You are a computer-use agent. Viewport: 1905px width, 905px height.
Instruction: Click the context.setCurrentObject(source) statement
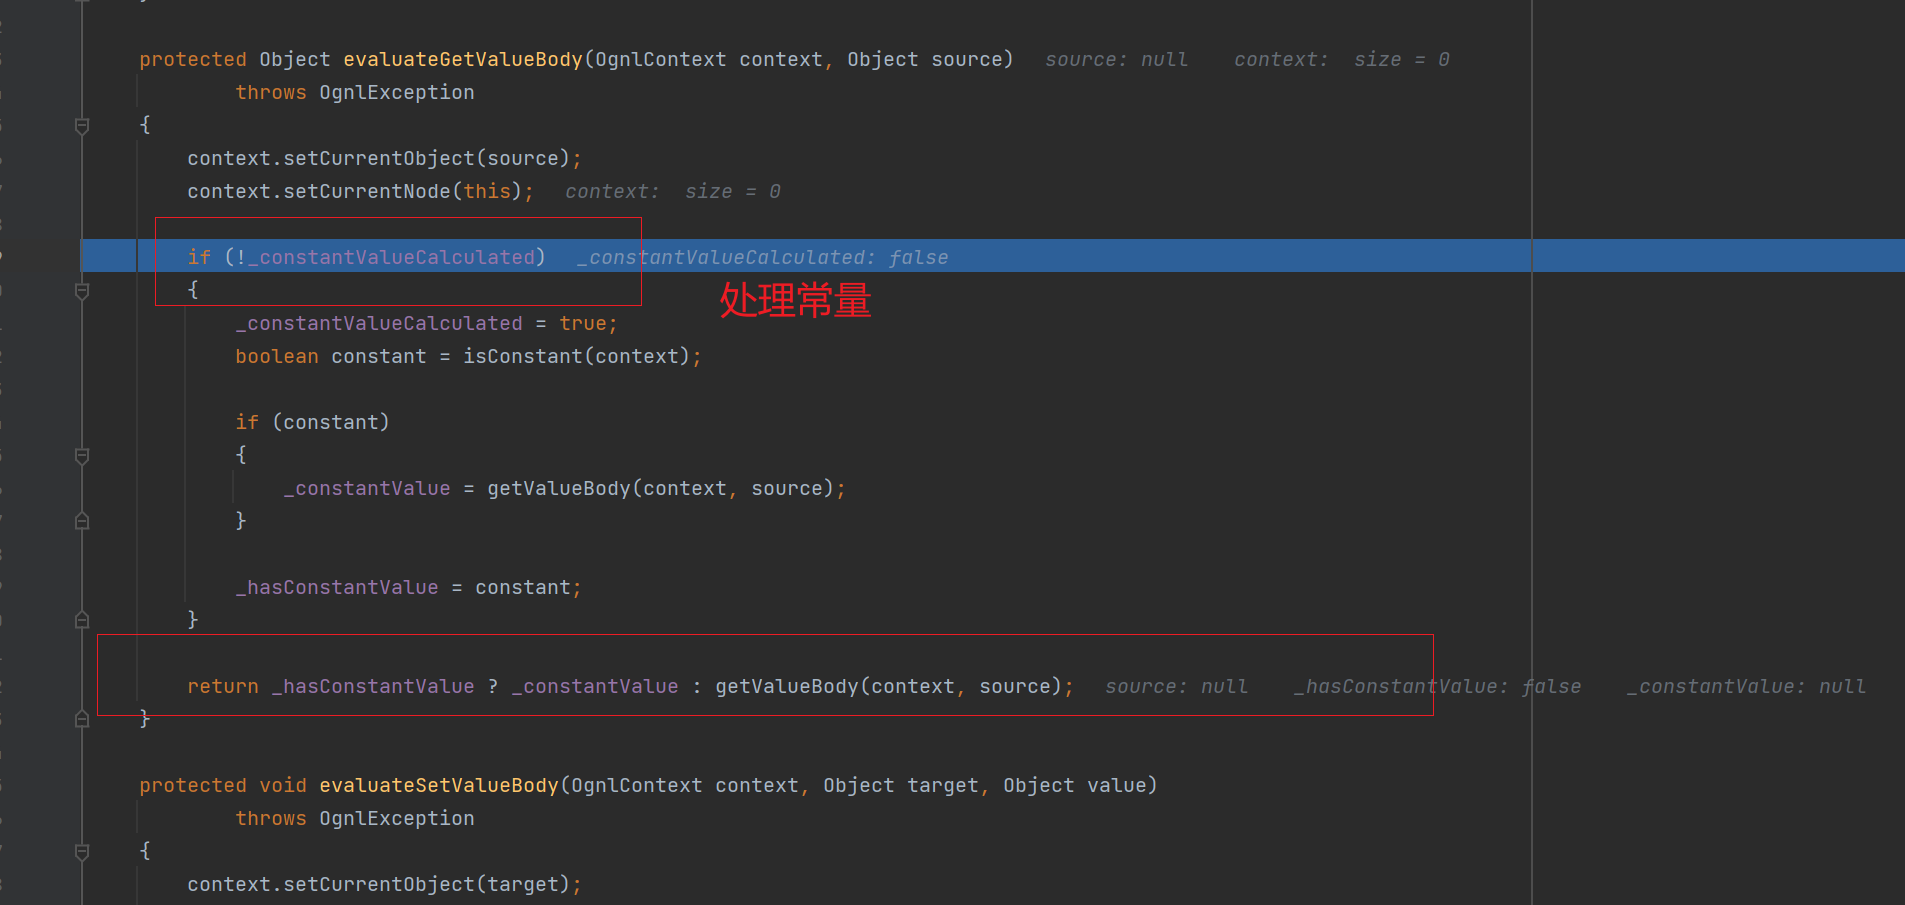[384, 159]
